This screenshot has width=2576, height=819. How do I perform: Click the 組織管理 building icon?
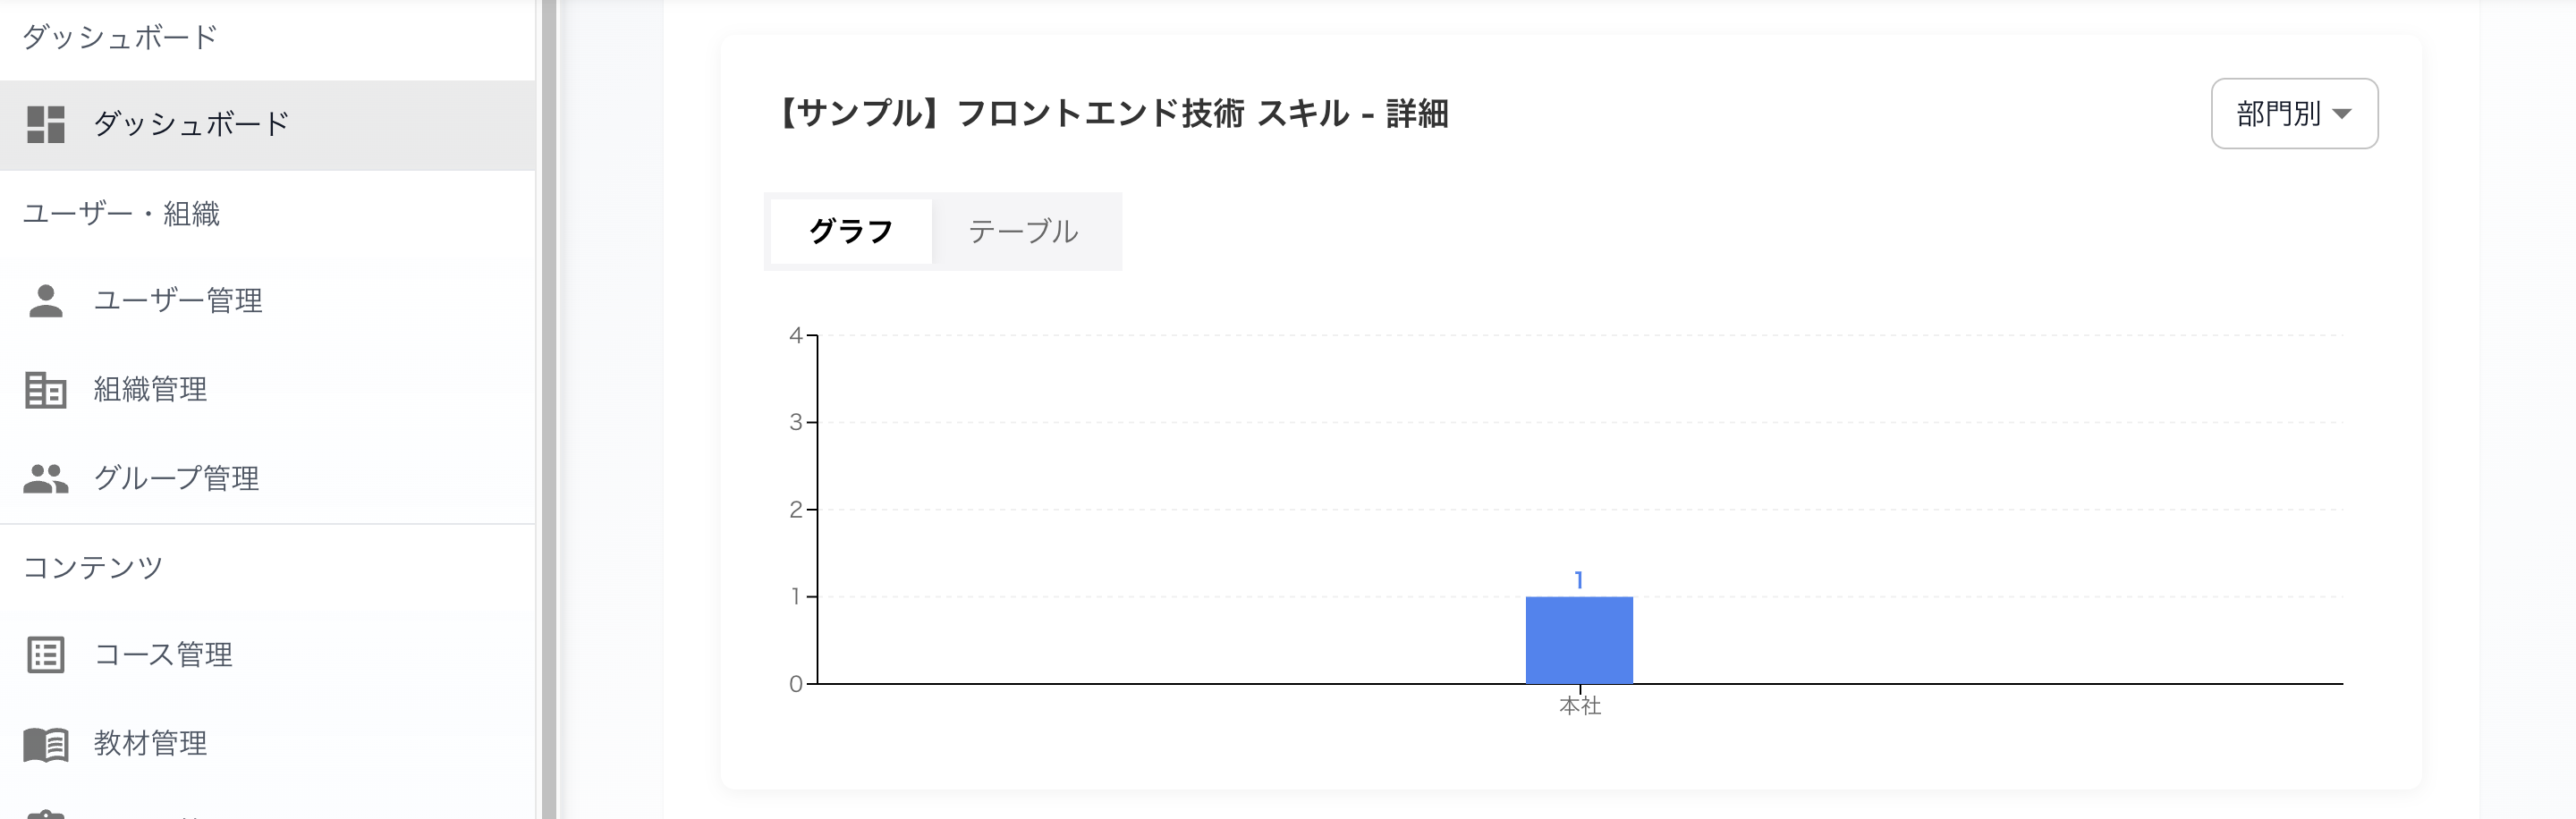(46, 390)
